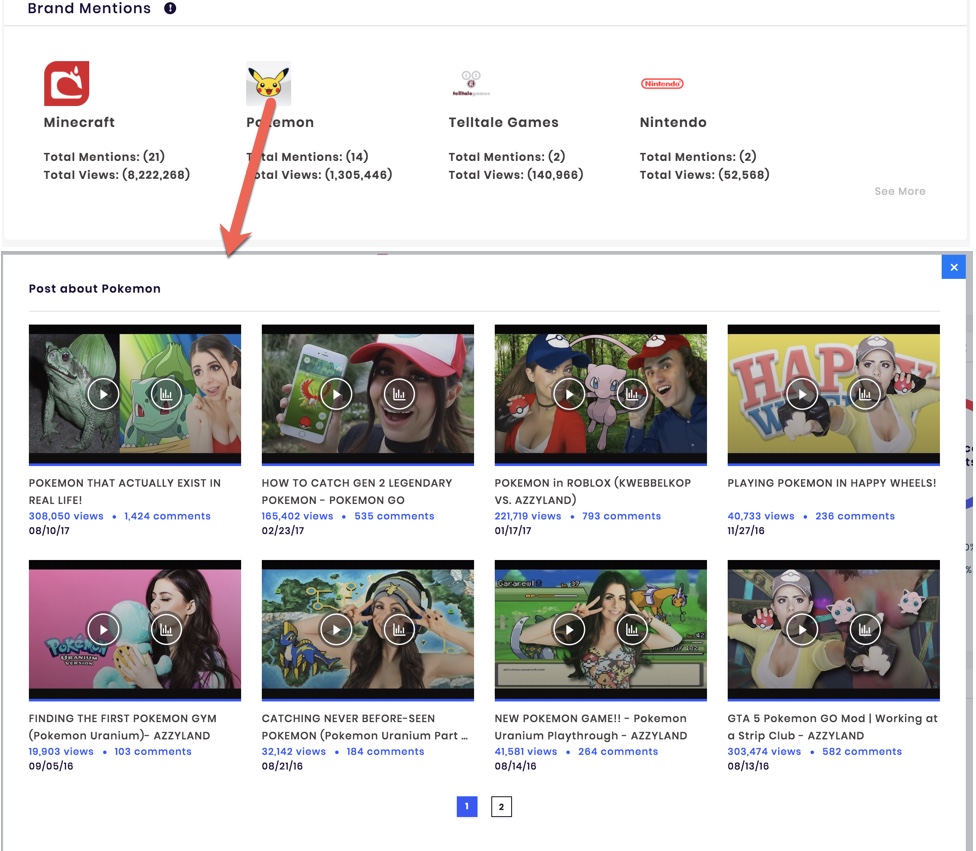Go to page 2 of Pokemon posts
Viewport: 976px width, 851px height.
501,807
